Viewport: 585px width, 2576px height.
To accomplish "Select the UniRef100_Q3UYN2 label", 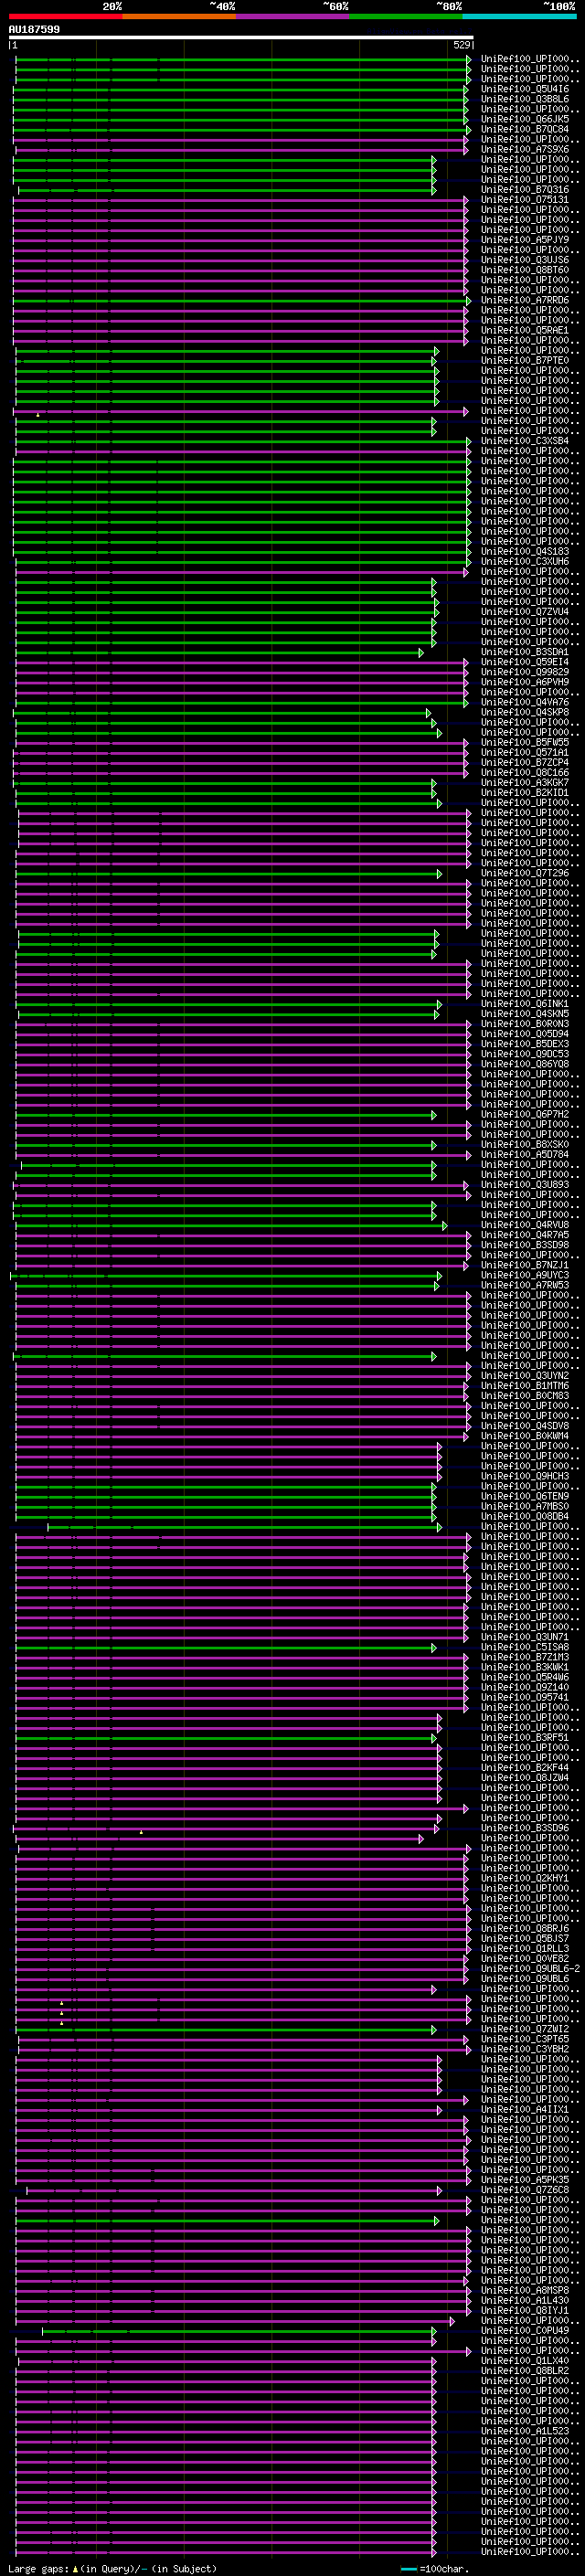I will (x=525, y=1376).
